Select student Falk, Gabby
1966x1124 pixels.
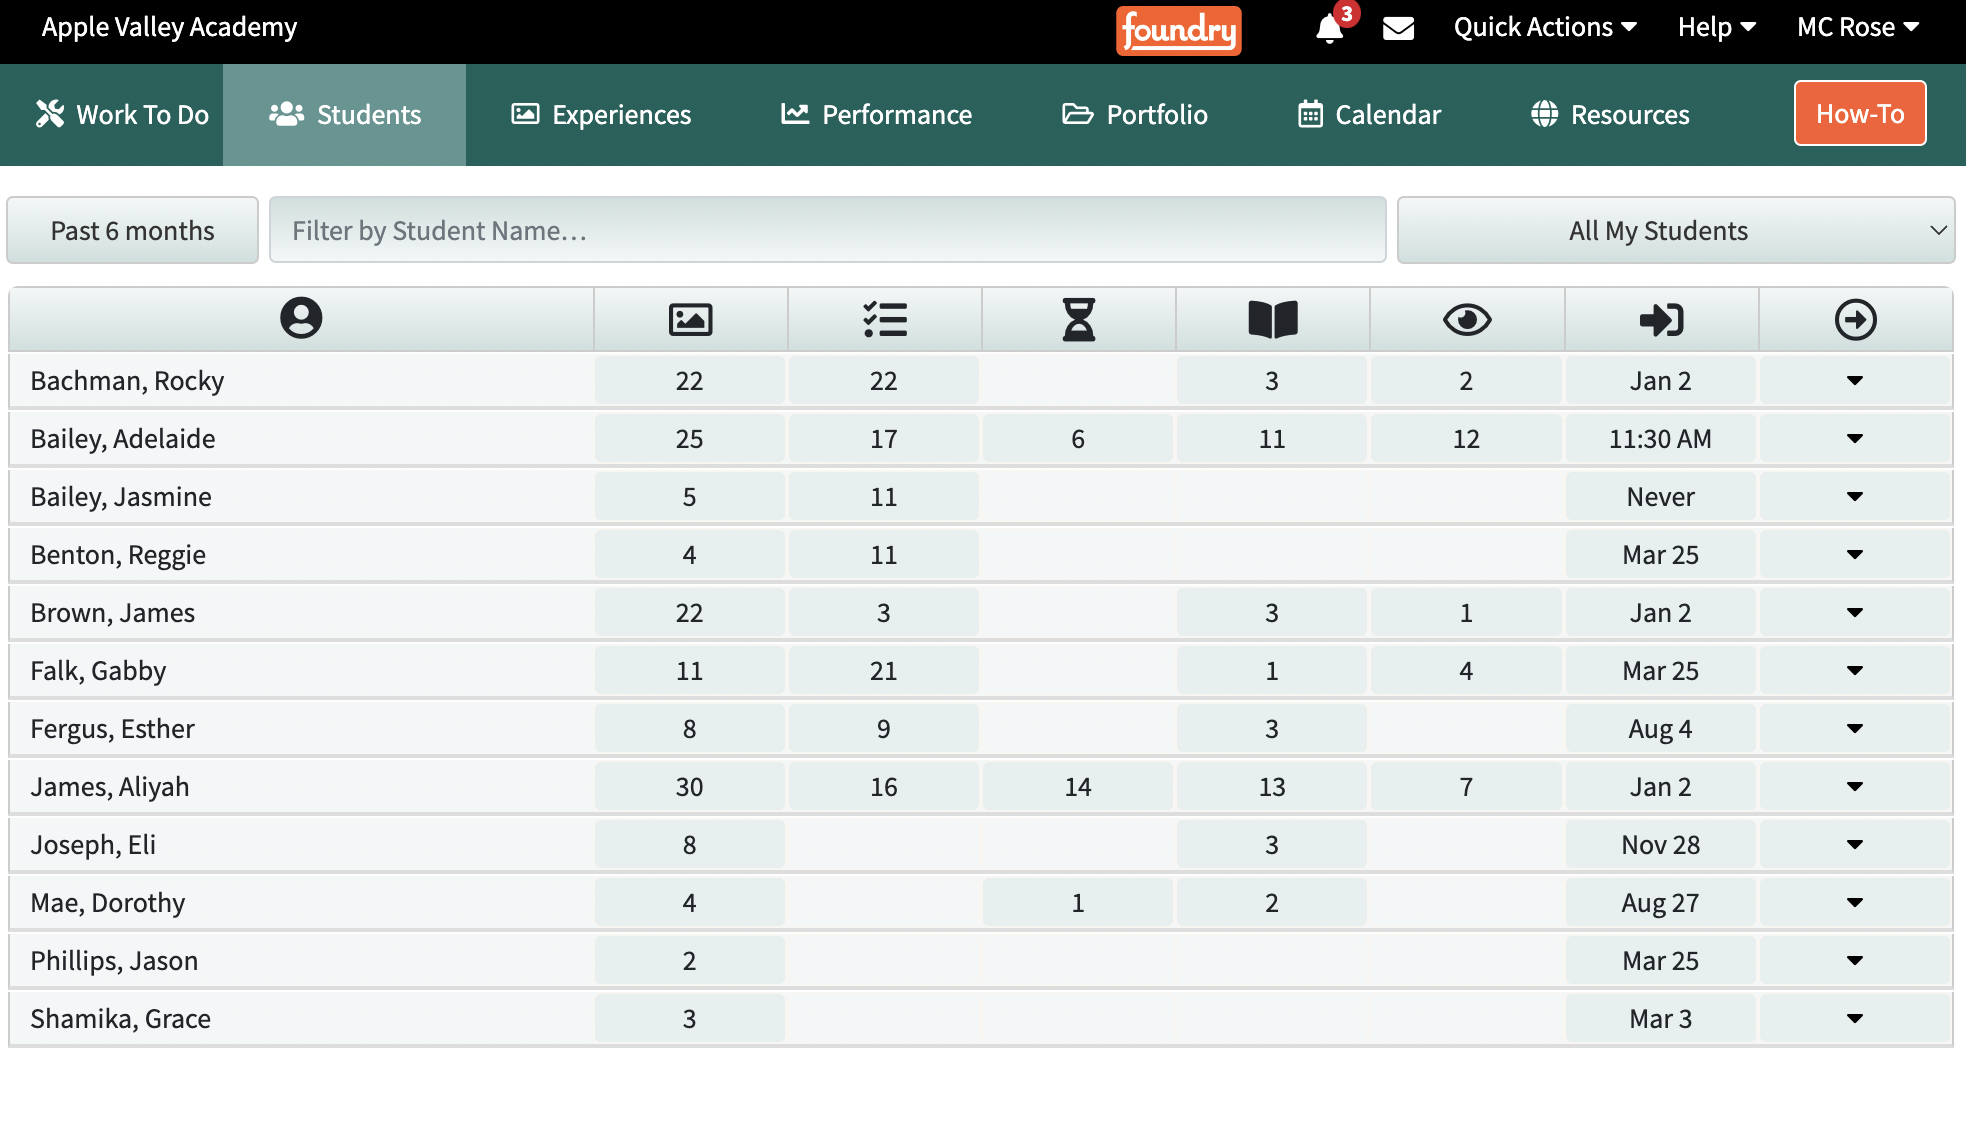tap(98, 671)
